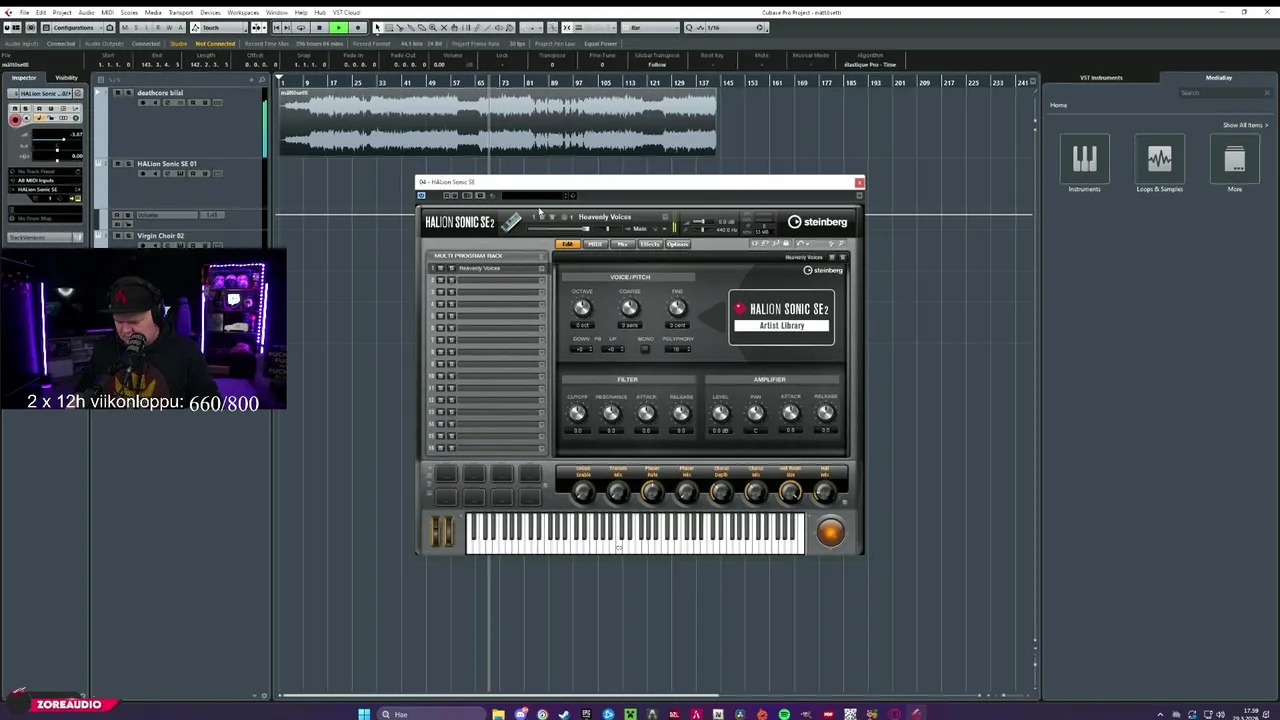
Task: Click the undo arrow in HALion toolbar
Action: 800,243
